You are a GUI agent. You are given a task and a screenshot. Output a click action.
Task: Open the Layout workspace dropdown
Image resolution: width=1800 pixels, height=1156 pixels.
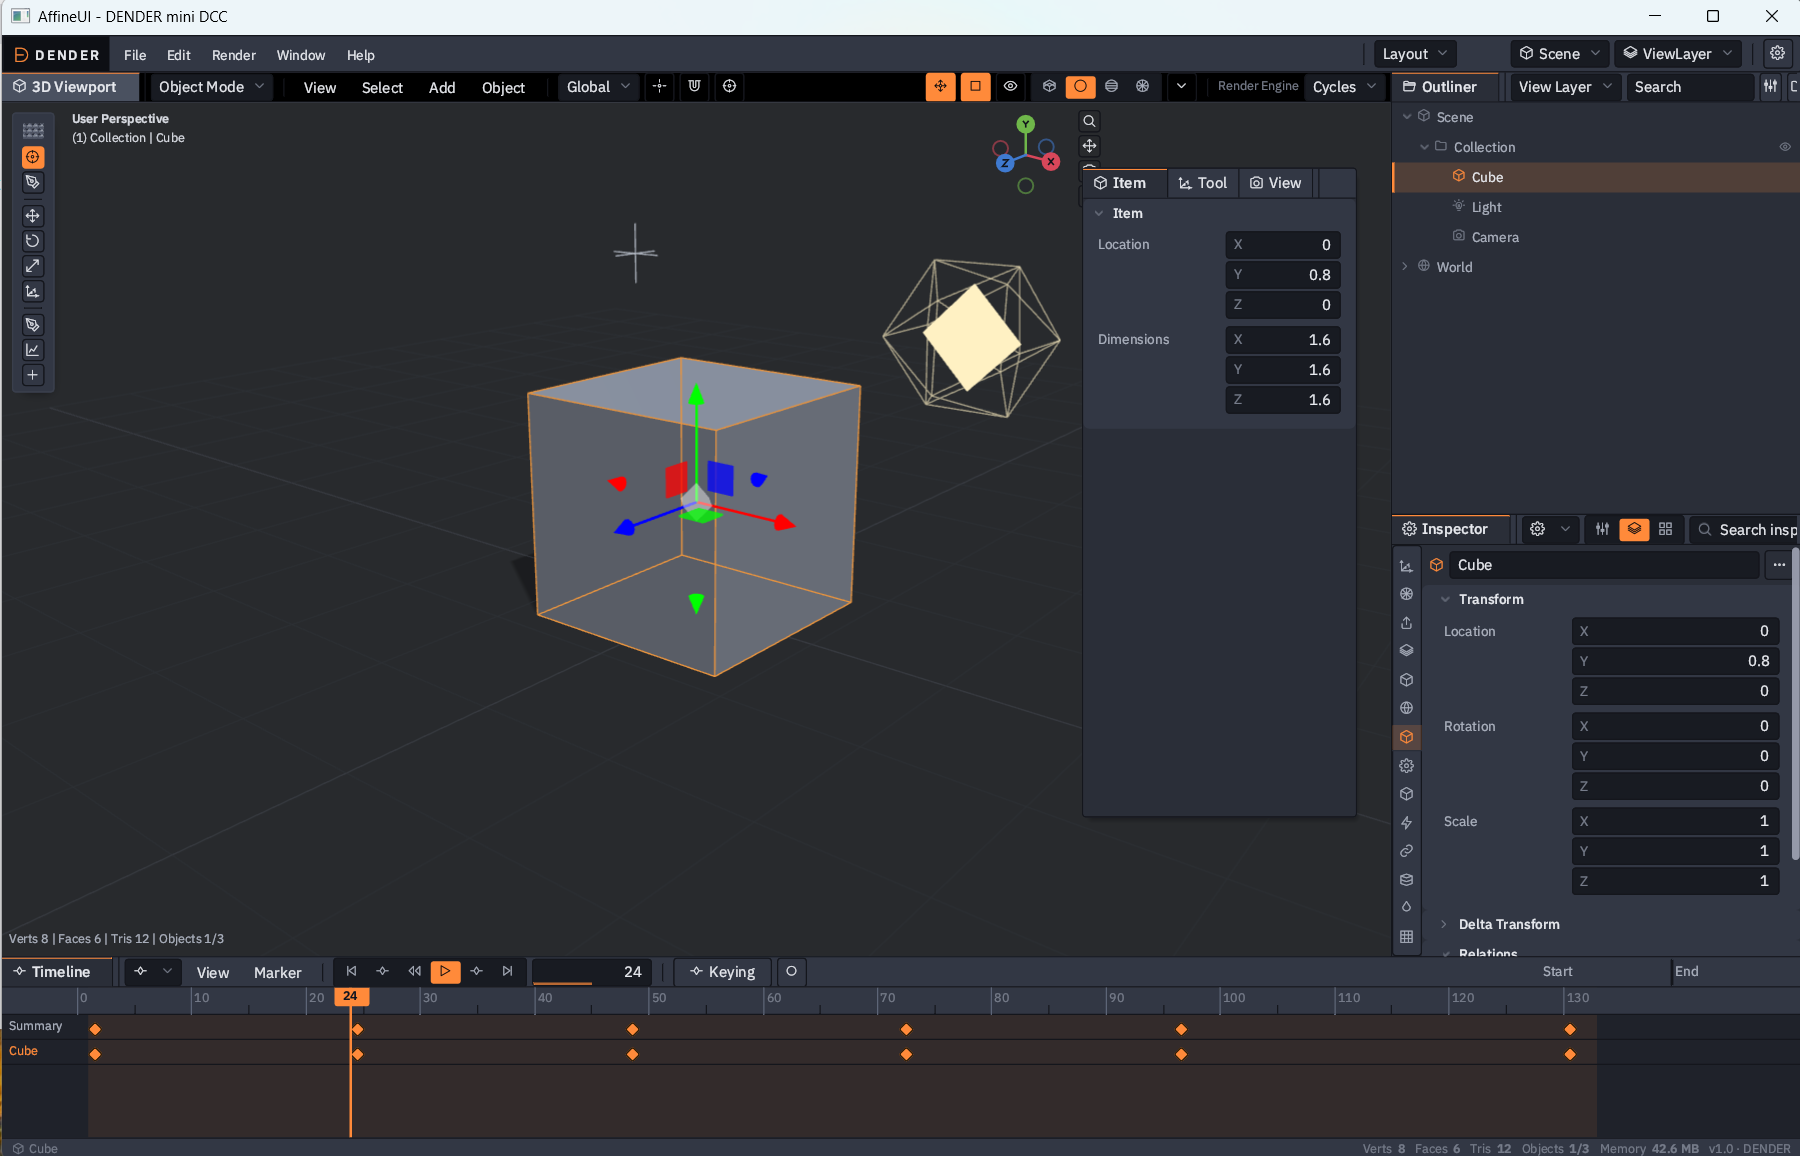pyautogui.click(x=1414, y=54)
